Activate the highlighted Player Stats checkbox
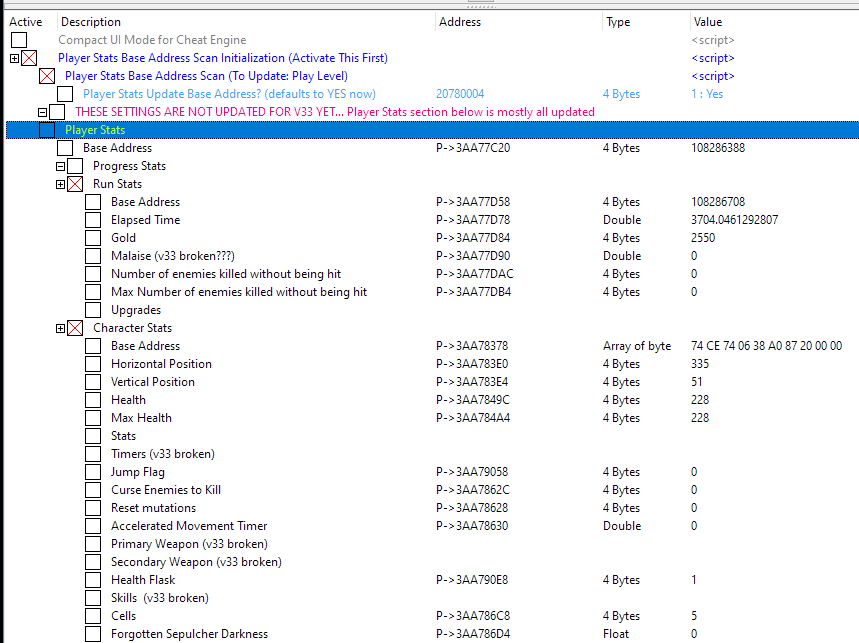 coord(47,130)
